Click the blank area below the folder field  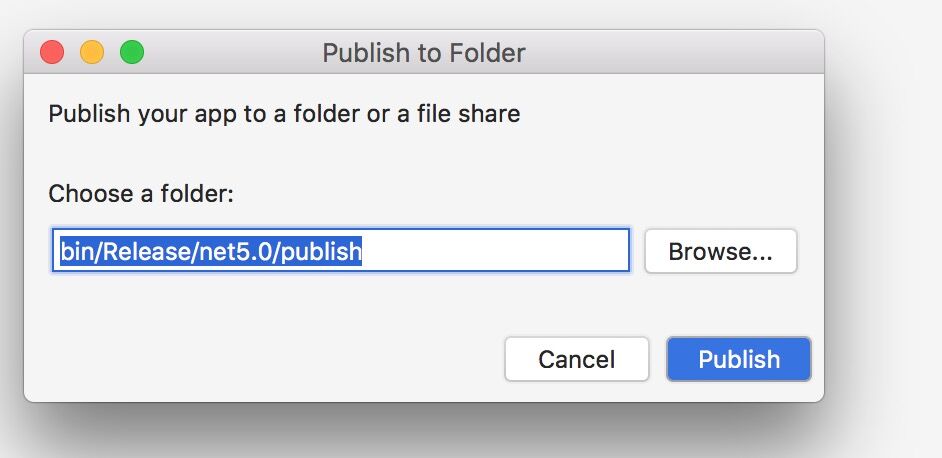[340, 300]
